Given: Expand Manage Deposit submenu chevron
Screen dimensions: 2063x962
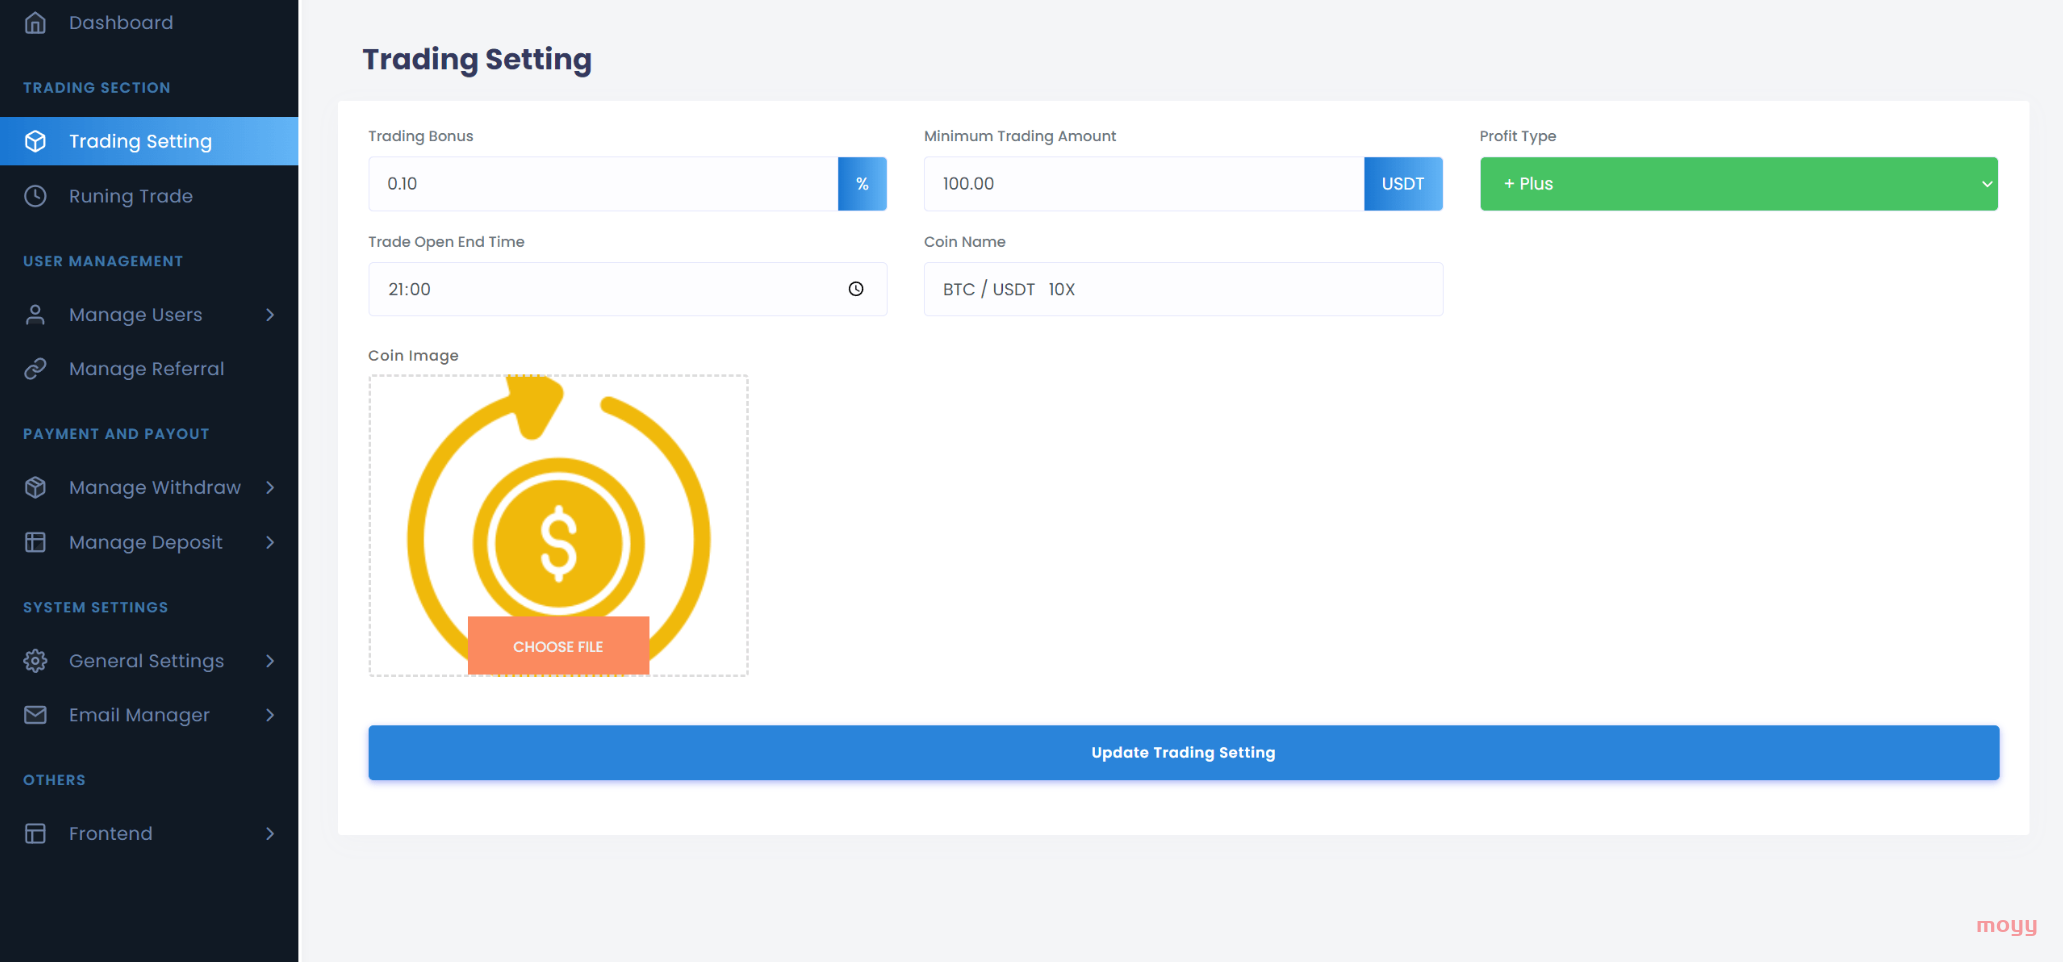Looking at the screenshot, I should pyautogui.click(x=270, y=542).
